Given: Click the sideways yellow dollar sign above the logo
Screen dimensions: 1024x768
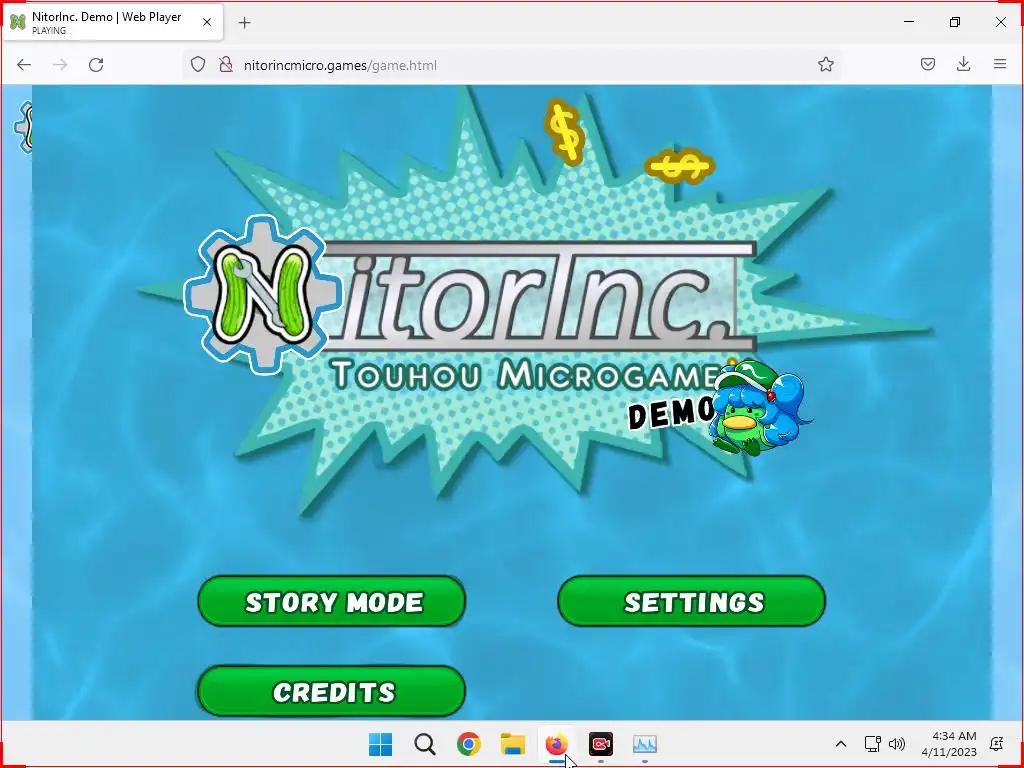Looking at the screenshot, I should click(x=679, y=166).
